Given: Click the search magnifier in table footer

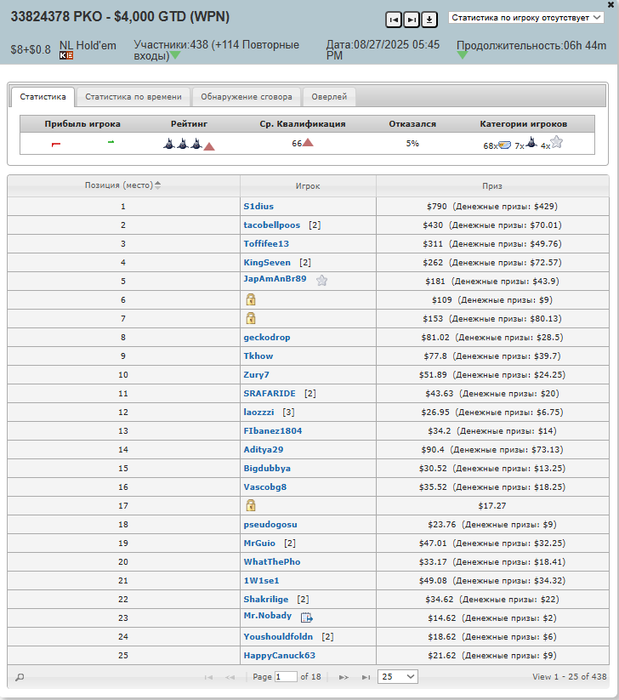Looking at the screenshot, I should (20, 677).
